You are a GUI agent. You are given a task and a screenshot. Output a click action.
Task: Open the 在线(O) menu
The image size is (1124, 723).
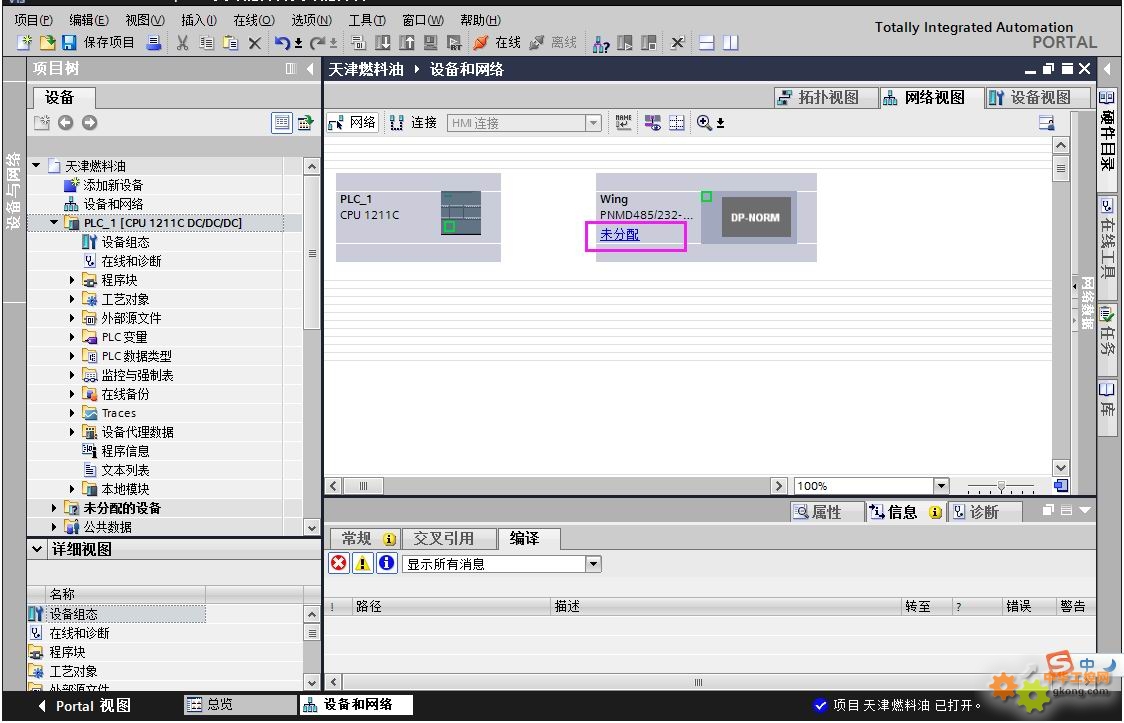click(x=254, y=20)
